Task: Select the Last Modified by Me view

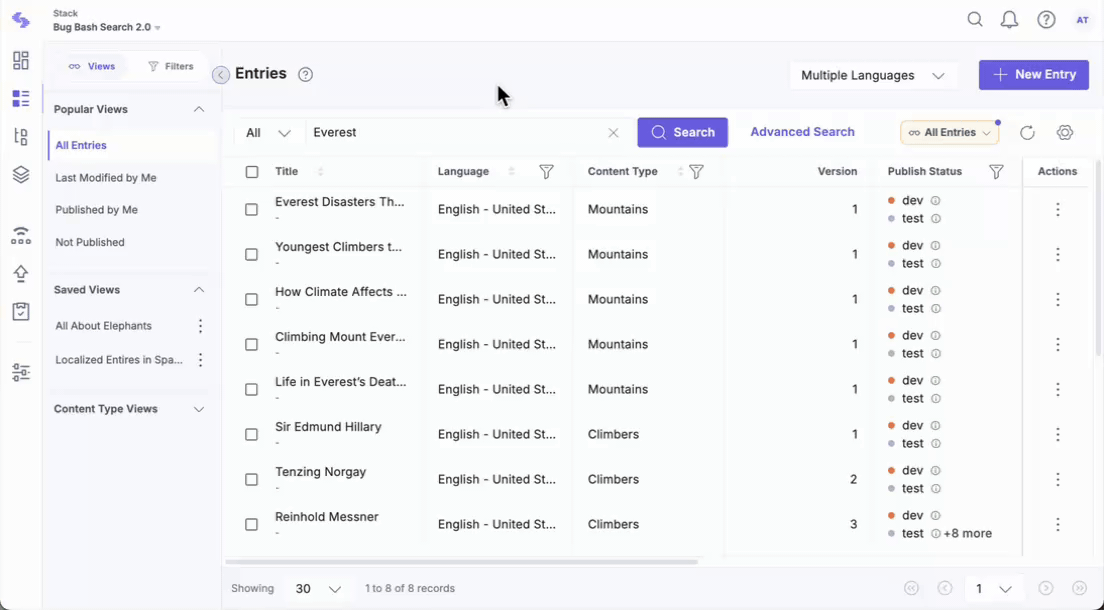Action: pyautogui.click(x=106, y=178)
